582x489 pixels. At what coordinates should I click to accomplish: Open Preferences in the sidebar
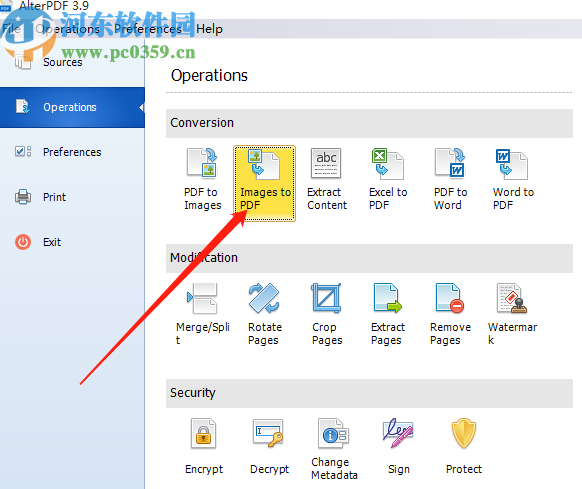point(72,152)
